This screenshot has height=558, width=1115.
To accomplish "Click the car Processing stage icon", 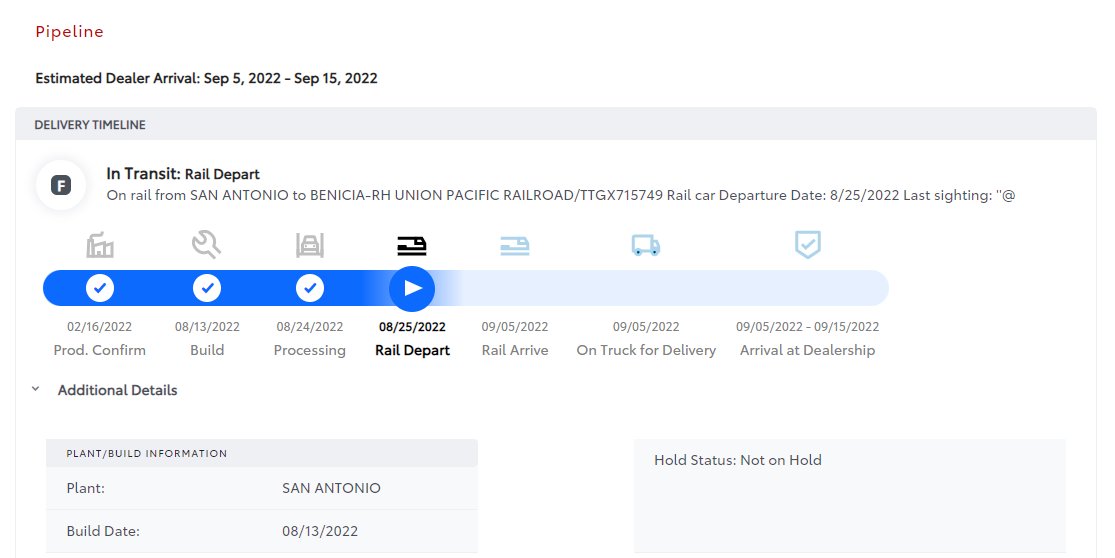I will point(310,245).
